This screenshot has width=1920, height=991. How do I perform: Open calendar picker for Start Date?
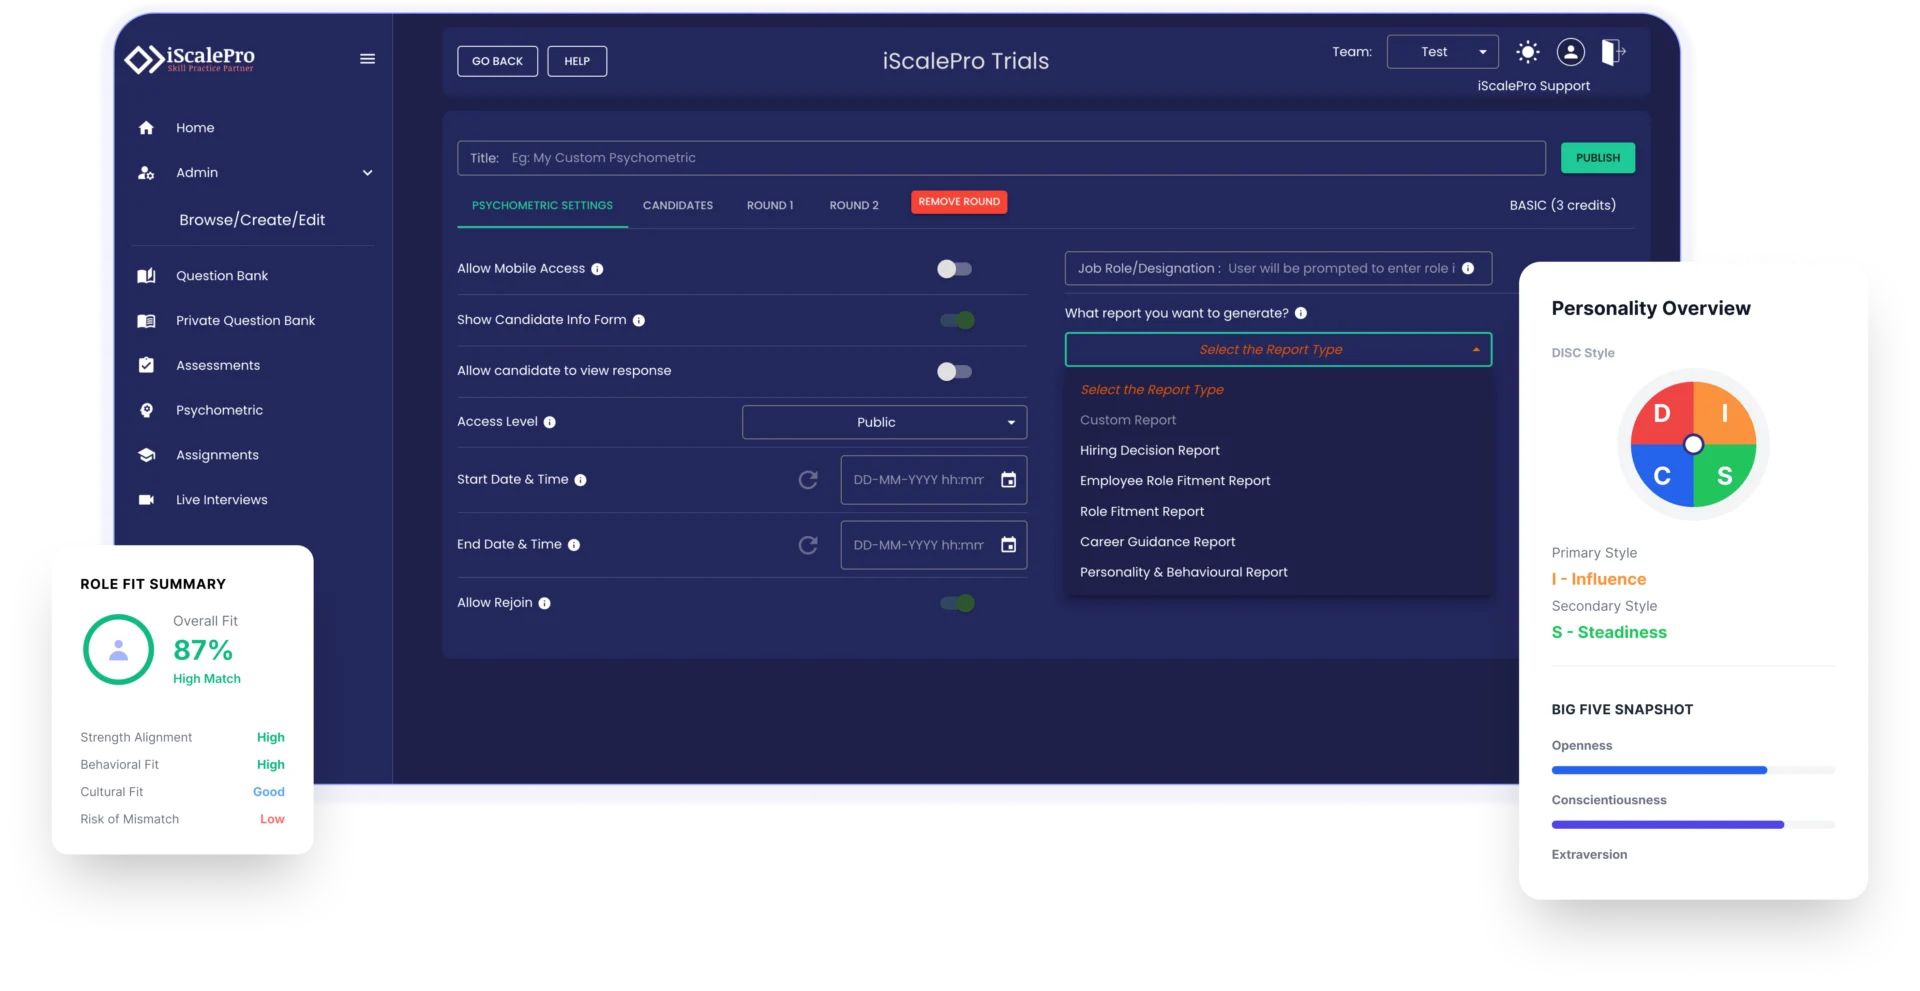coord(1009,480)
